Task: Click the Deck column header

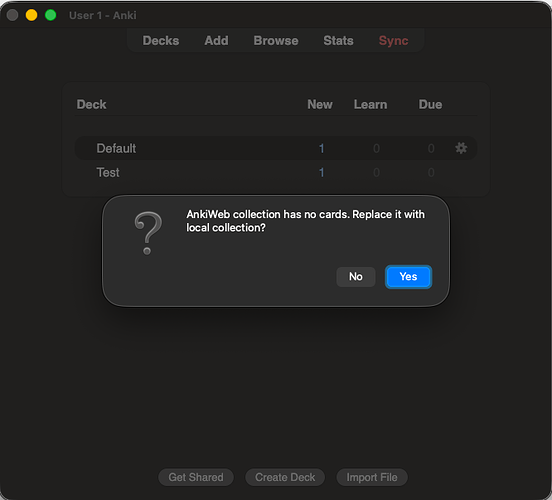Action: 92,104
